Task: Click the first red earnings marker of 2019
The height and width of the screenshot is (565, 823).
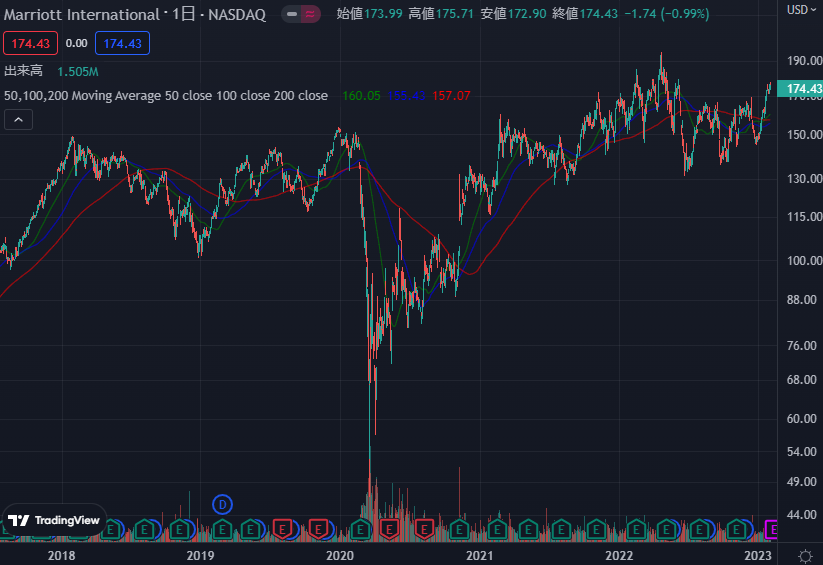Action: click(x=282, y=529)
